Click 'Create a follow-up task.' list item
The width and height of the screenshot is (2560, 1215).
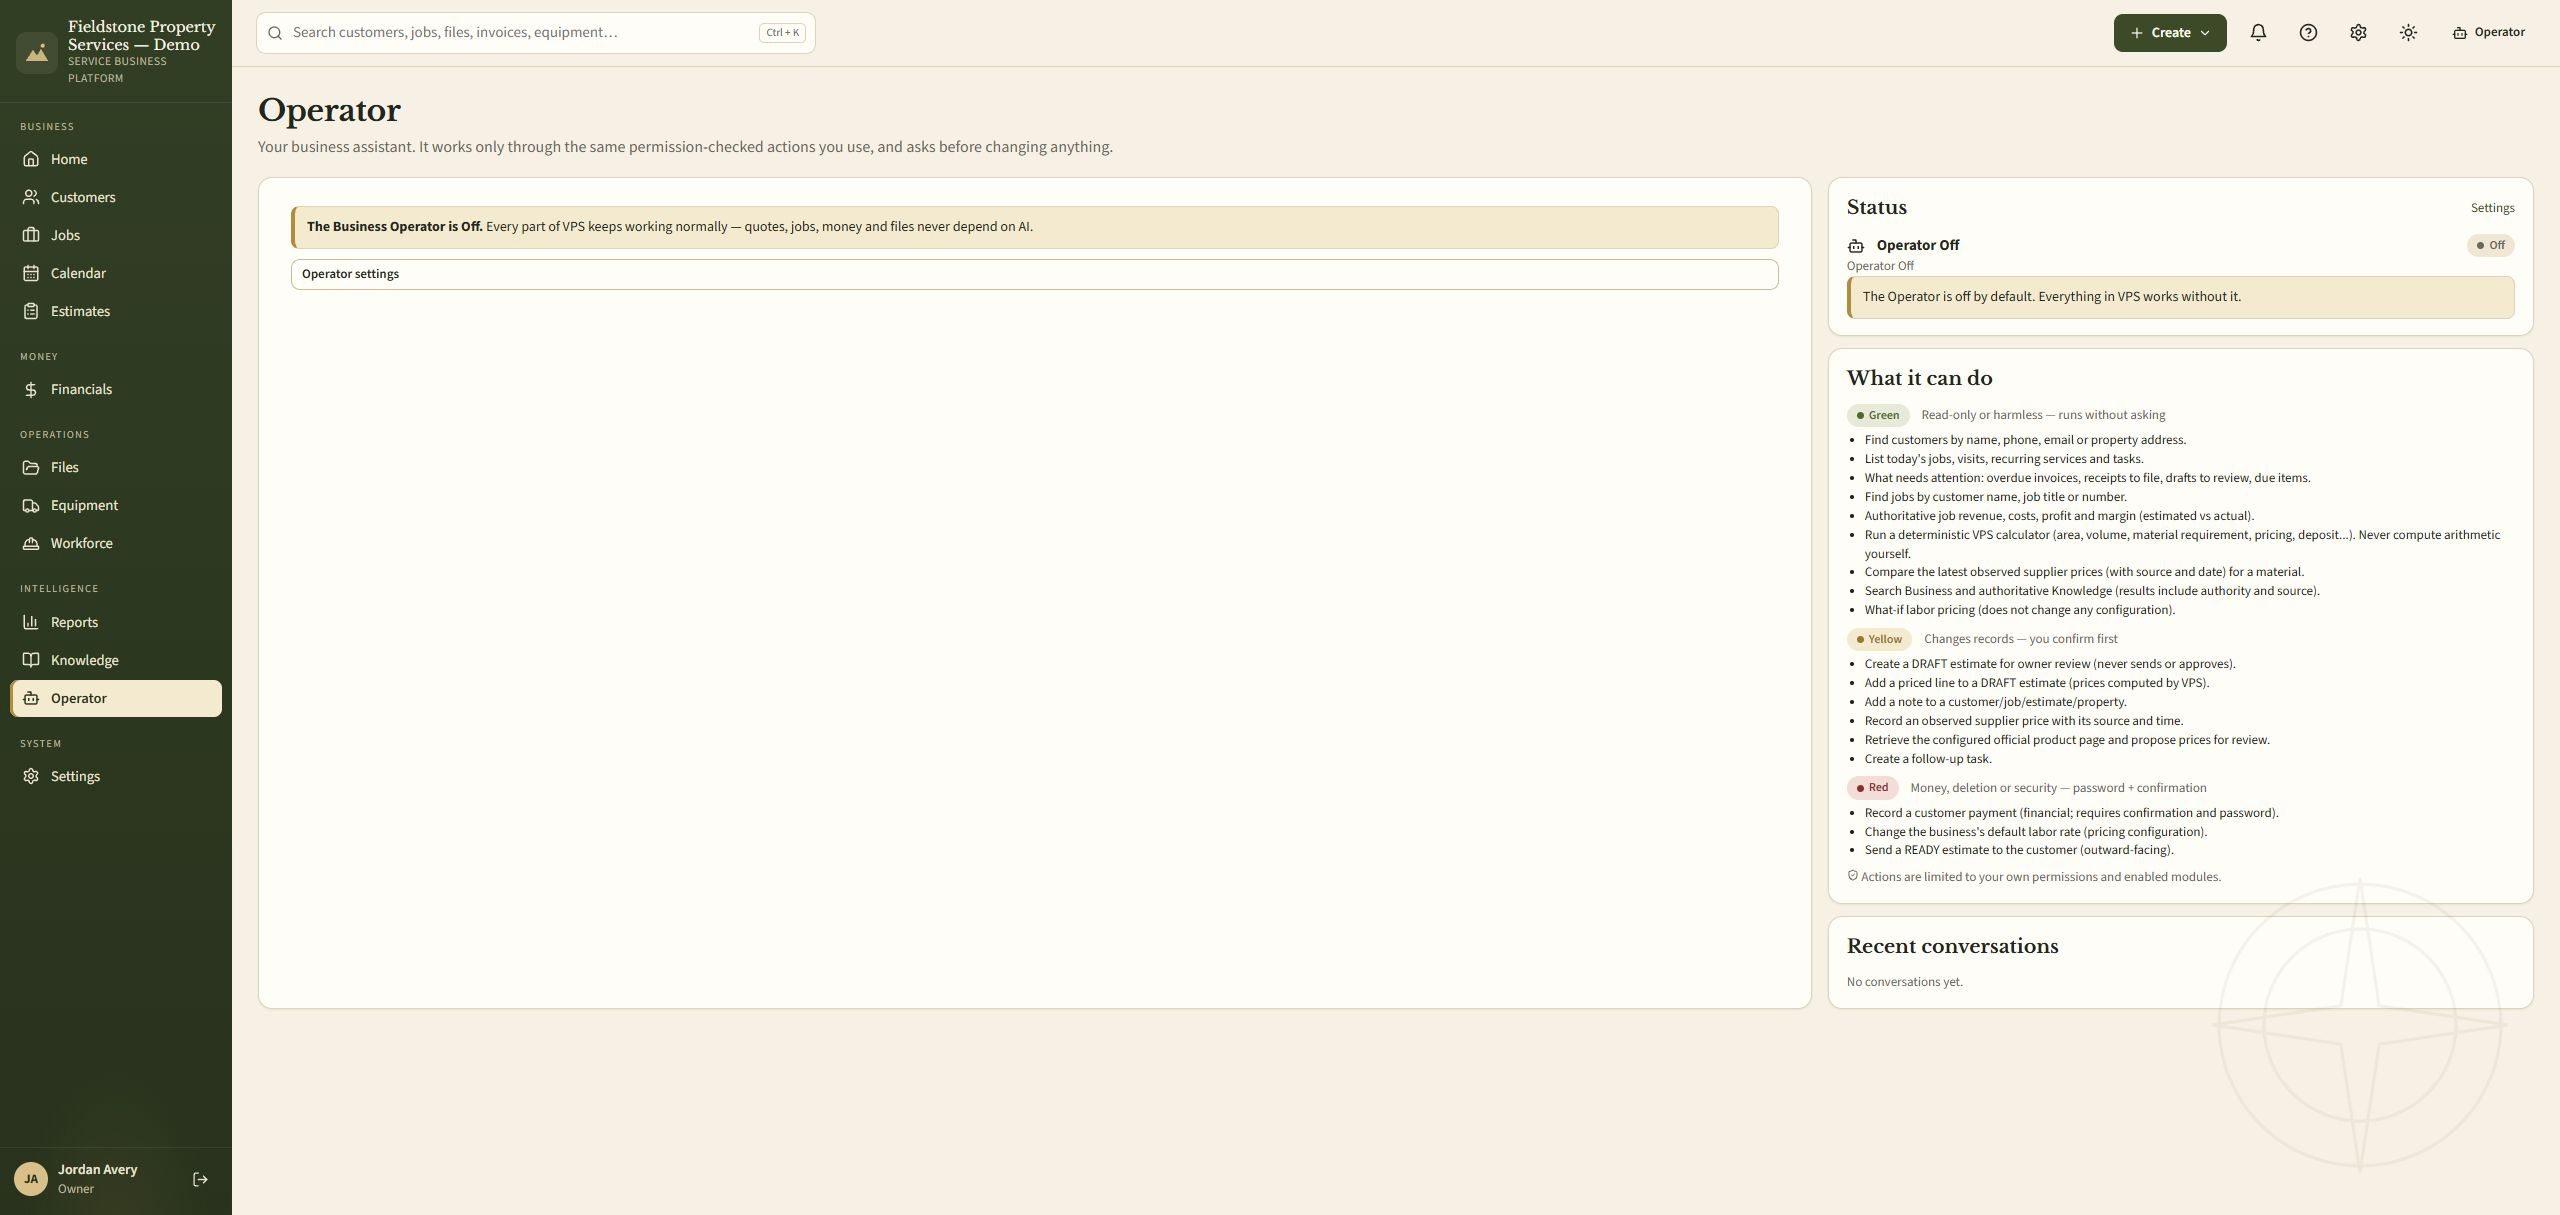click(1928, 759)
